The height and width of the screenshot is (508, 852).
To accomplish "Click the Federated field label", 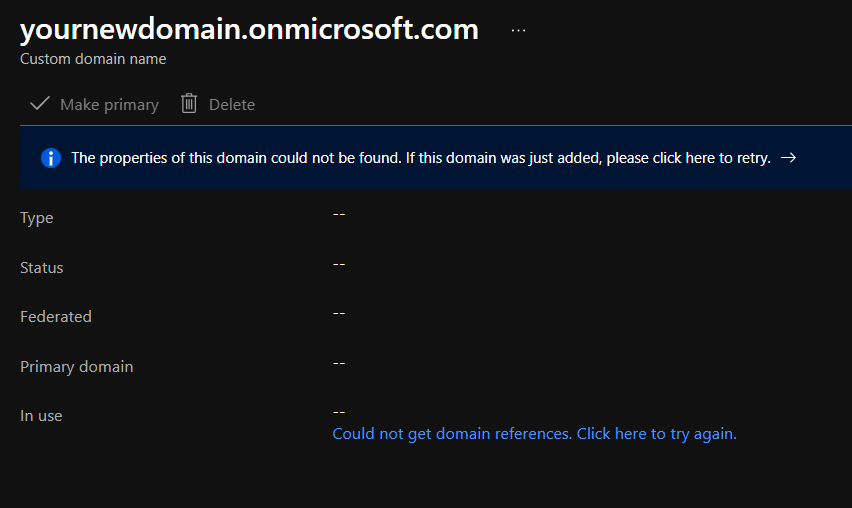I will coord(56,317).
